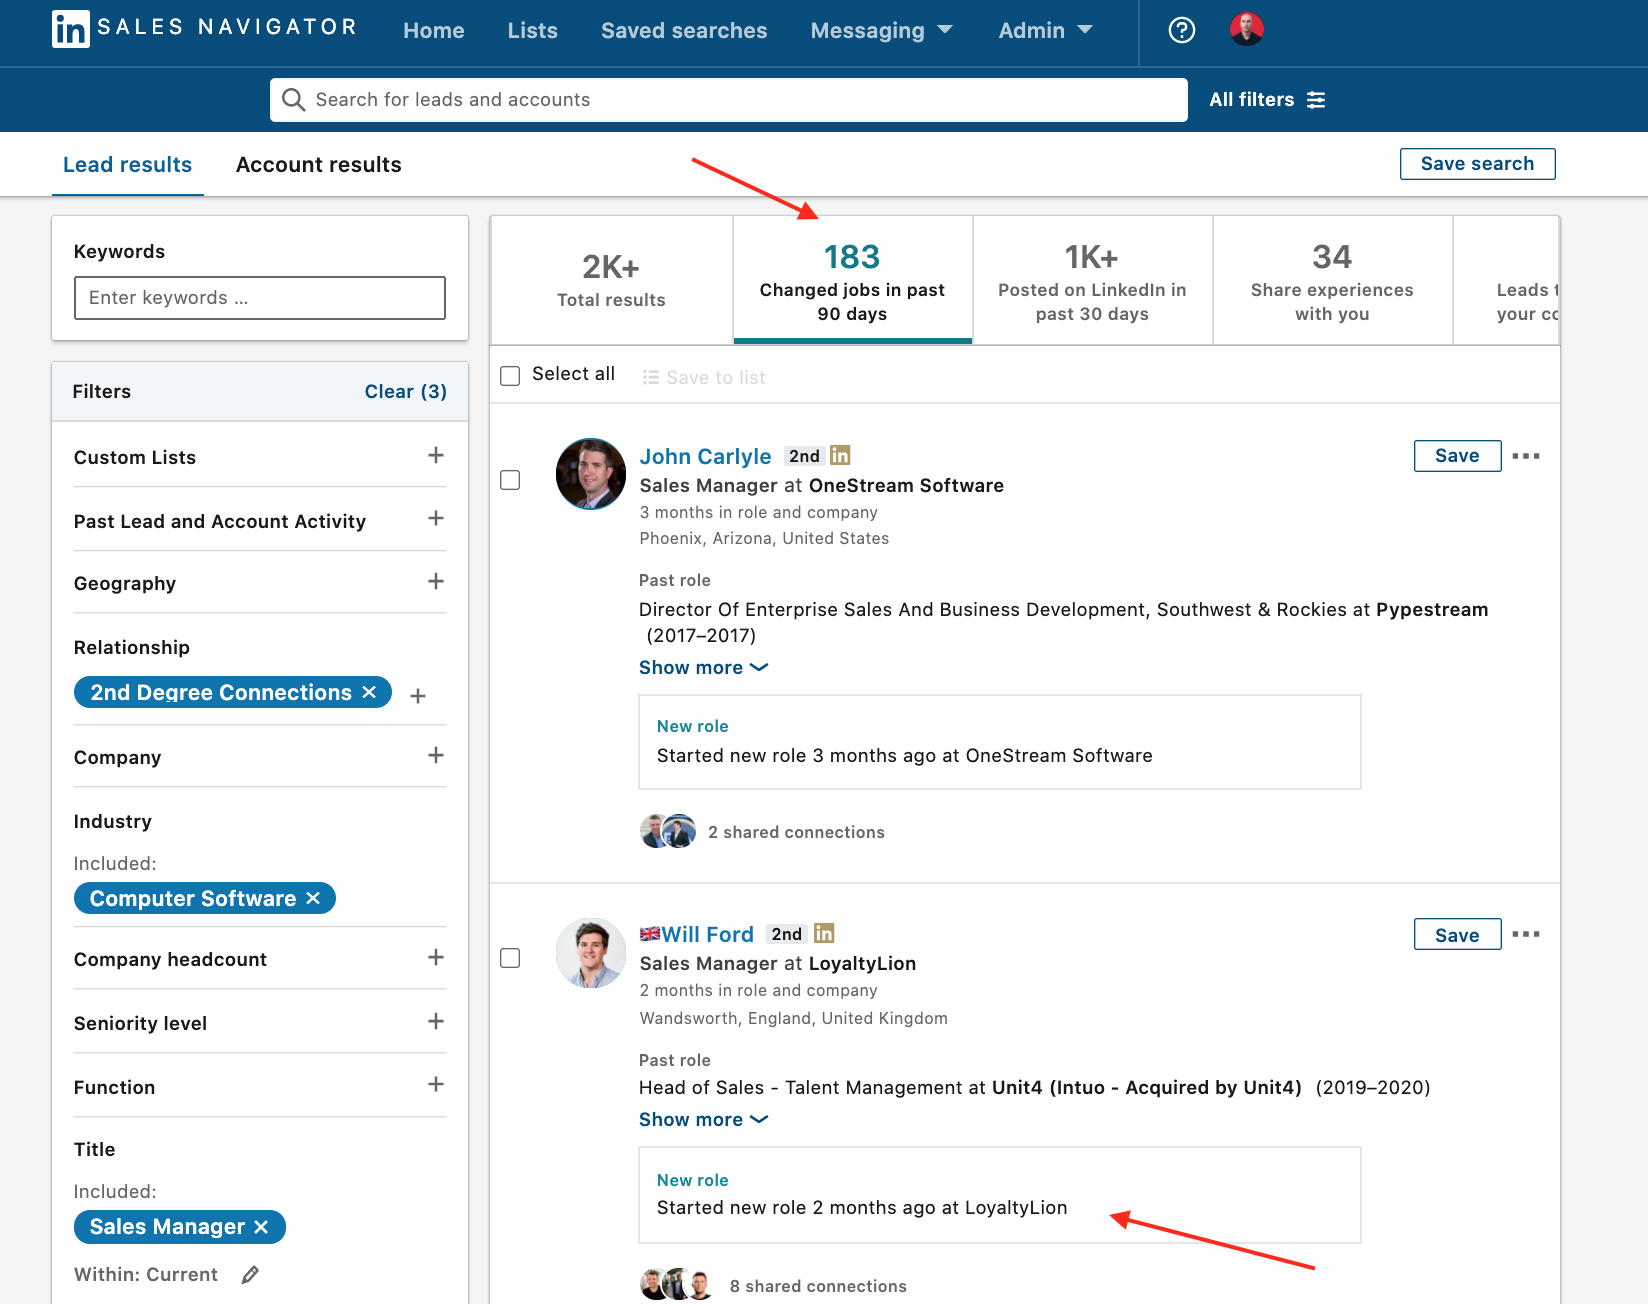The height and width of the screenshot is (1304, 1648).
Task: Switch to the Account results tab
Action: (x=319, y=165)
